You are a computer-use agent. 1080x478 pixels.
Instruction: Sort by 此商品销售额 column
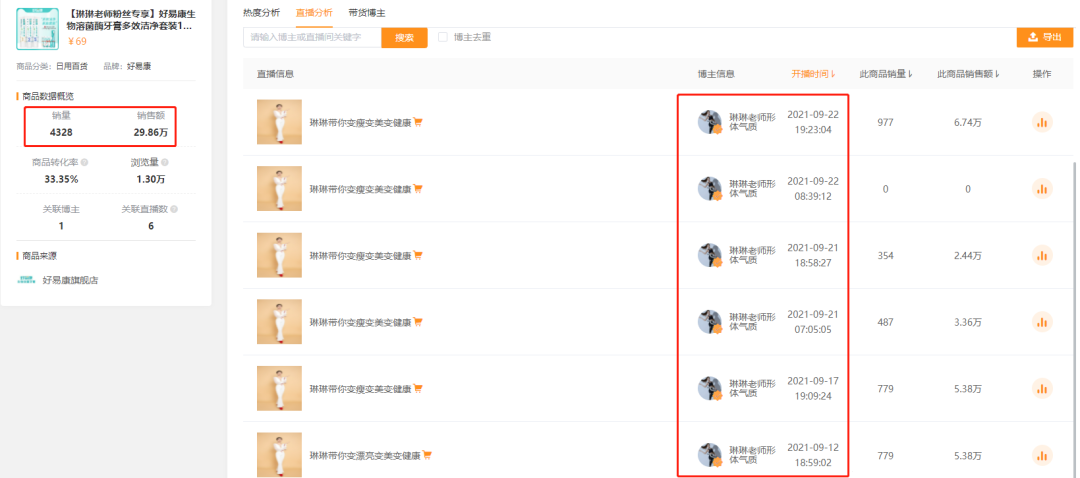[968, 74]
